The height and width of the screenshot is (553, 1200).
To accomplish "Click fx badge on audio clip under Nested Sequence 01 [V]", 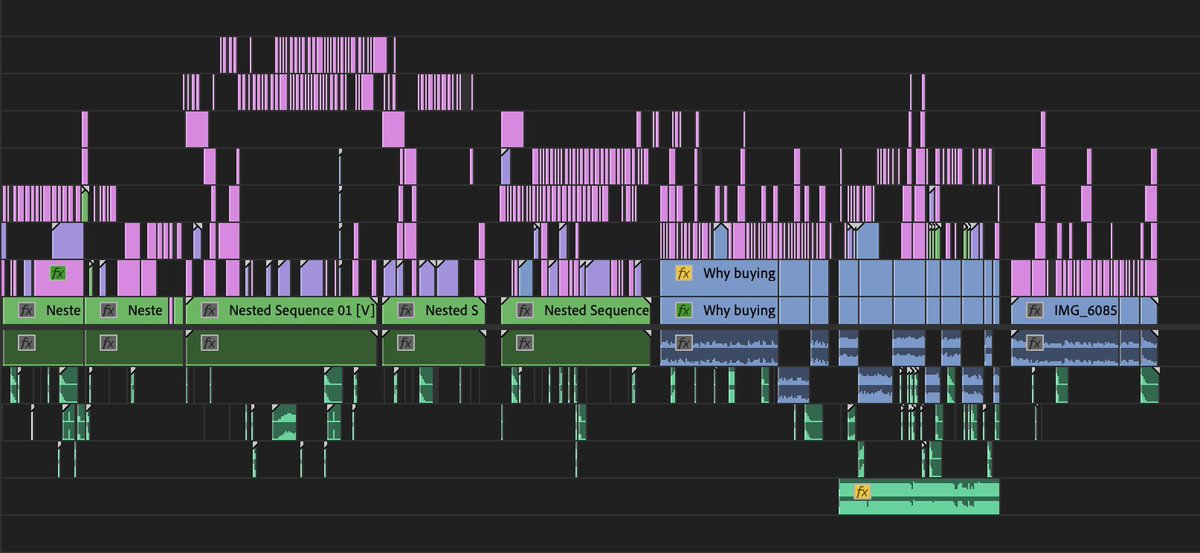I will tap(210, 343).
